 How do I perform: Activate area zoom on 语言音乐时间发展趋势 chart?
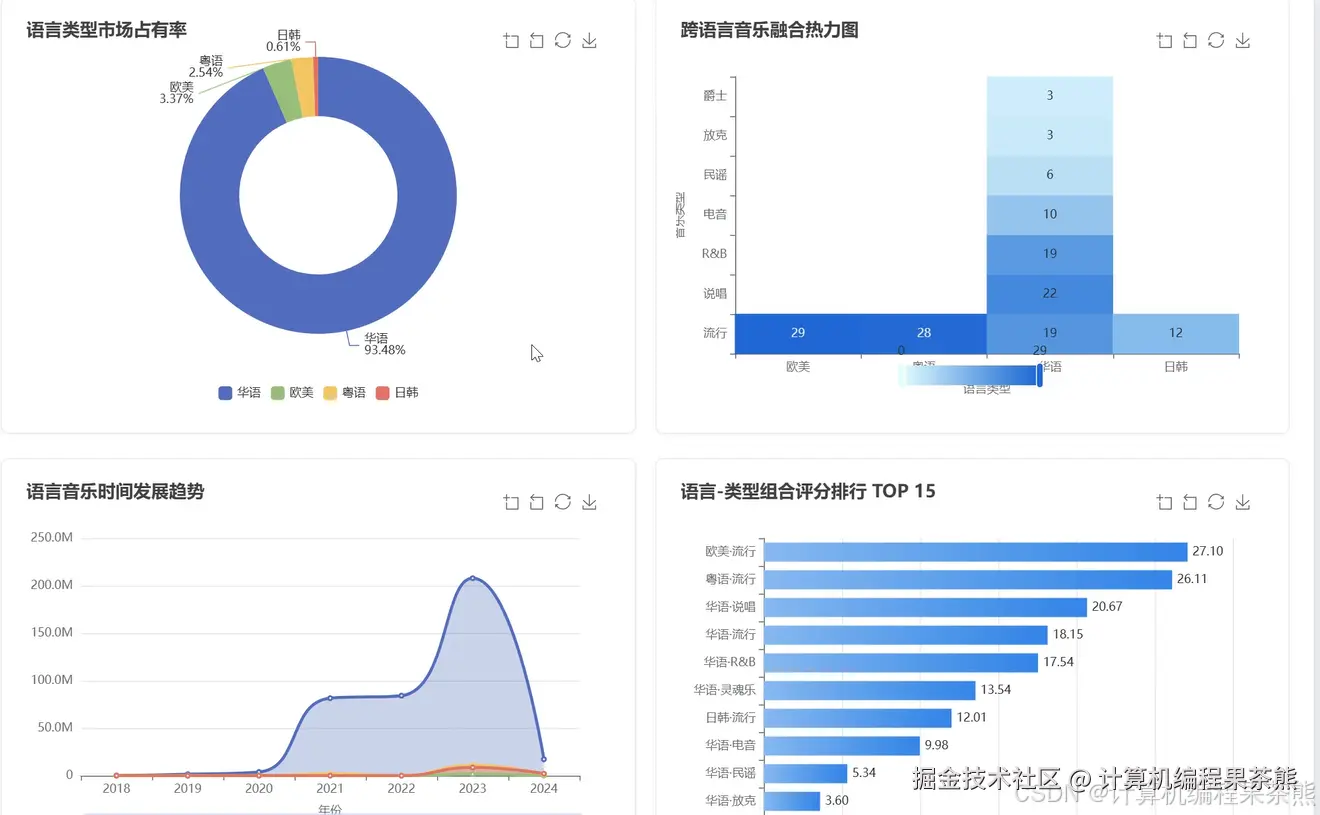pyautogui.click(x=511, y=501)
